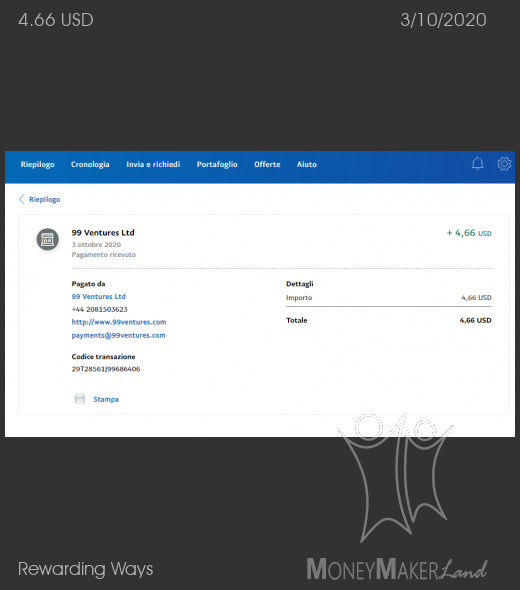
Task: Click the payments@99ventures.com email link
Action: point(118,335)
